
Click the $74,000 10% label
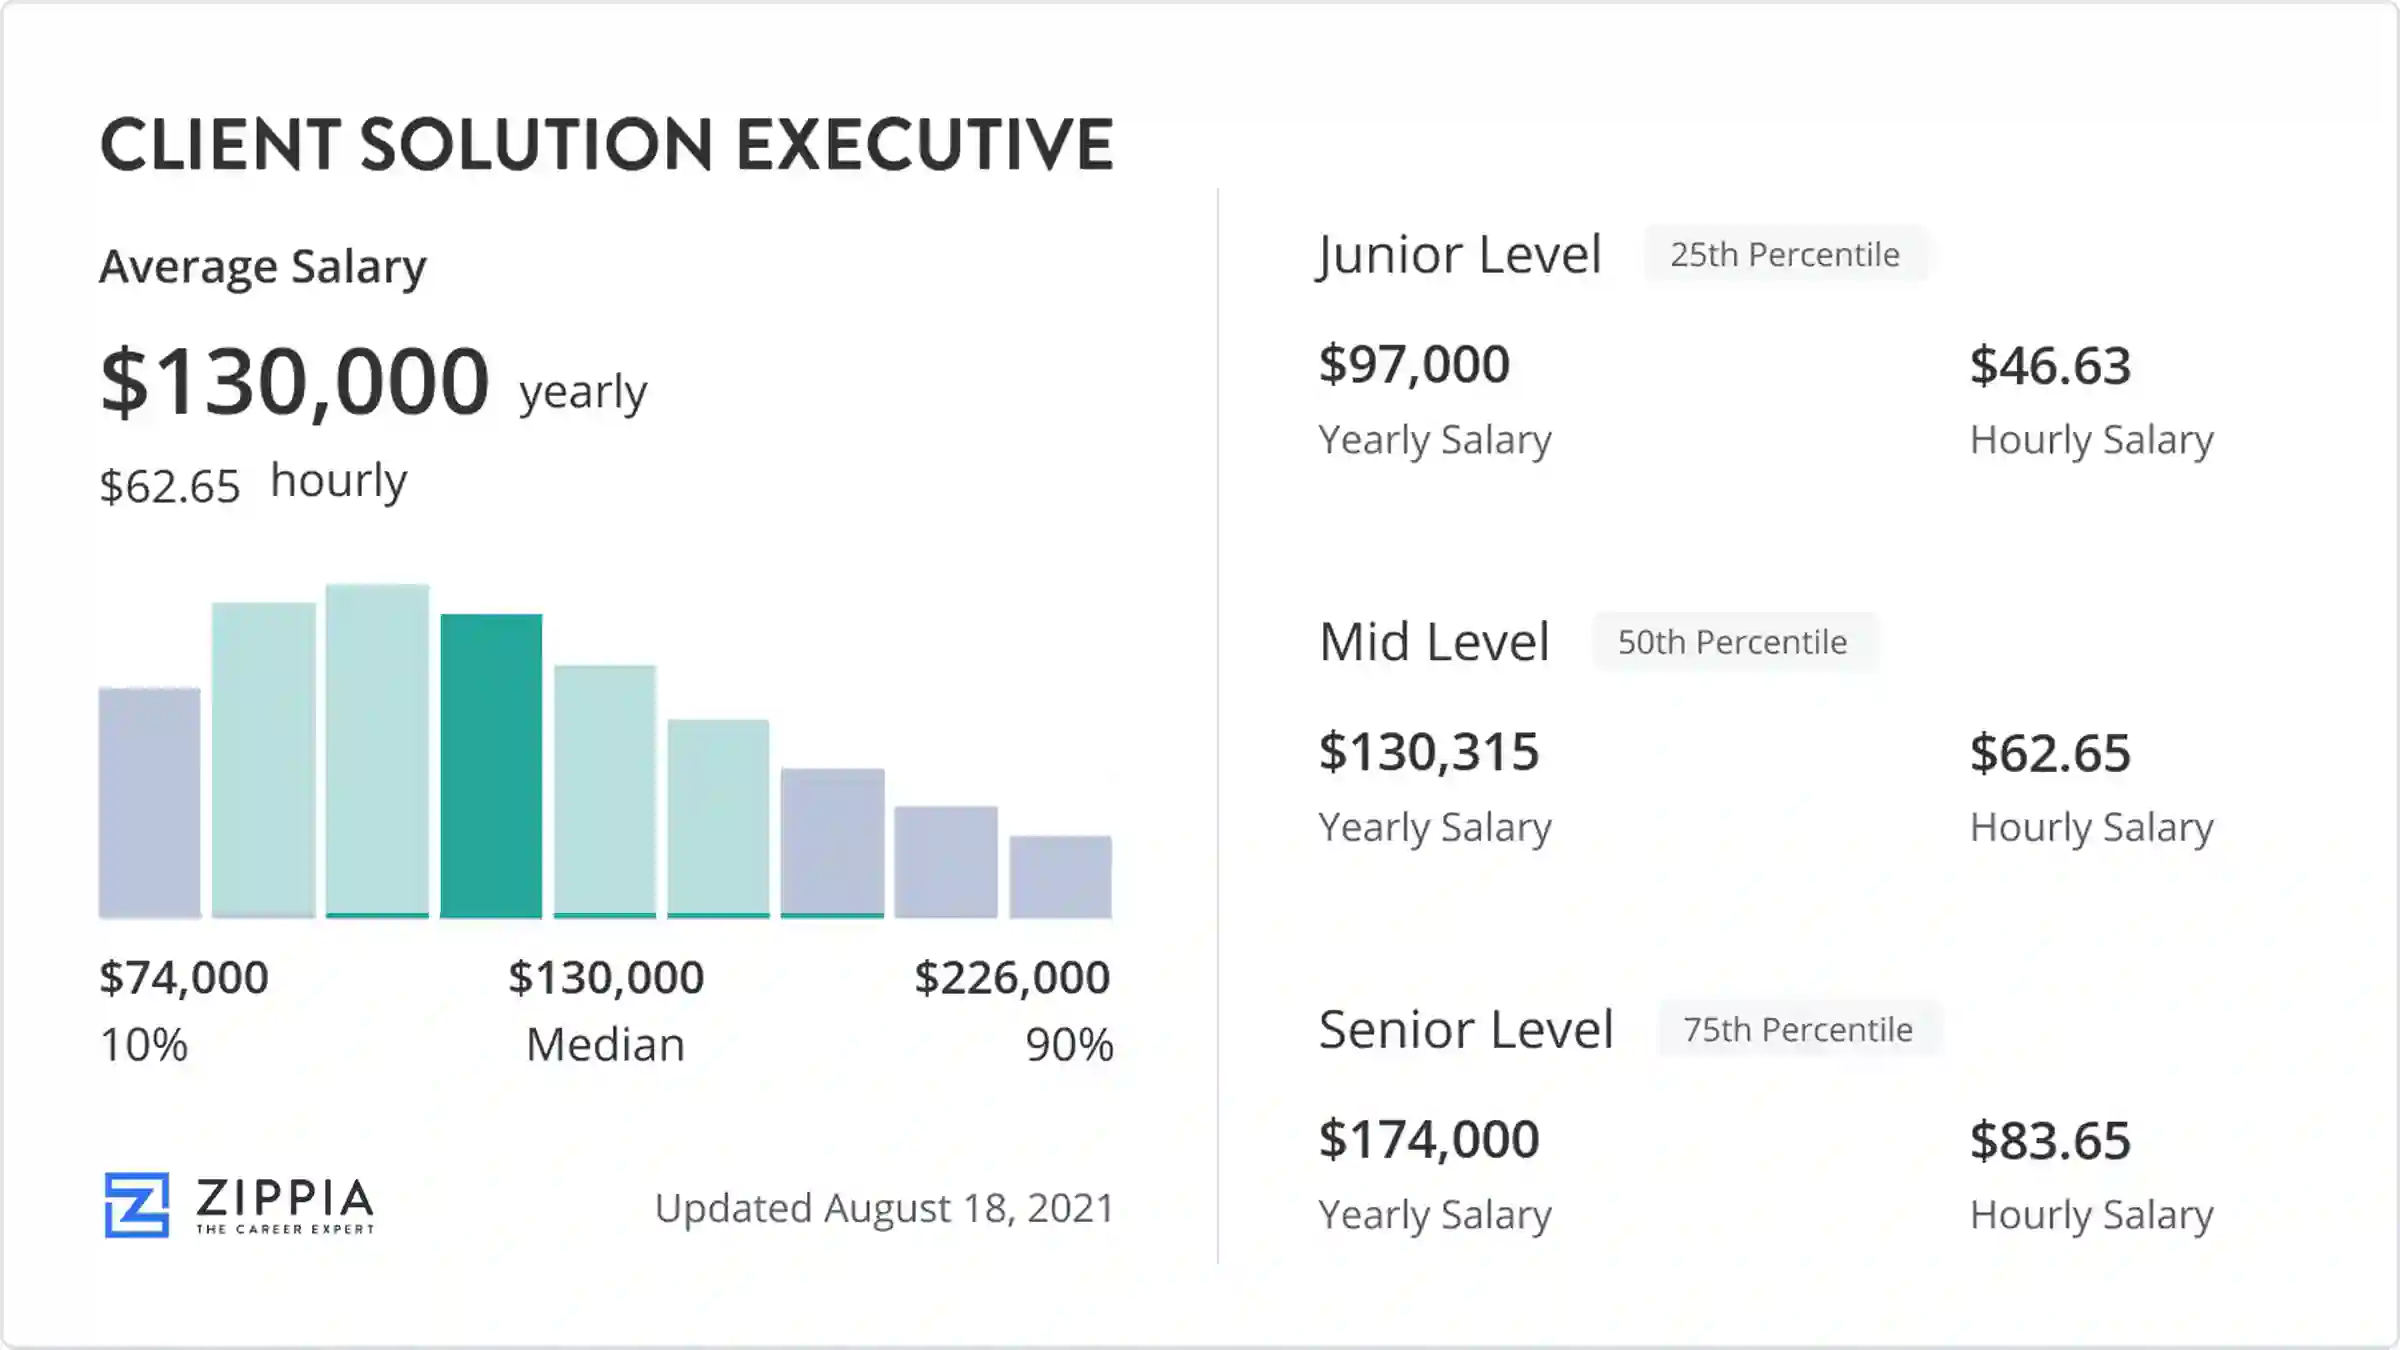[x=184, y=978]
